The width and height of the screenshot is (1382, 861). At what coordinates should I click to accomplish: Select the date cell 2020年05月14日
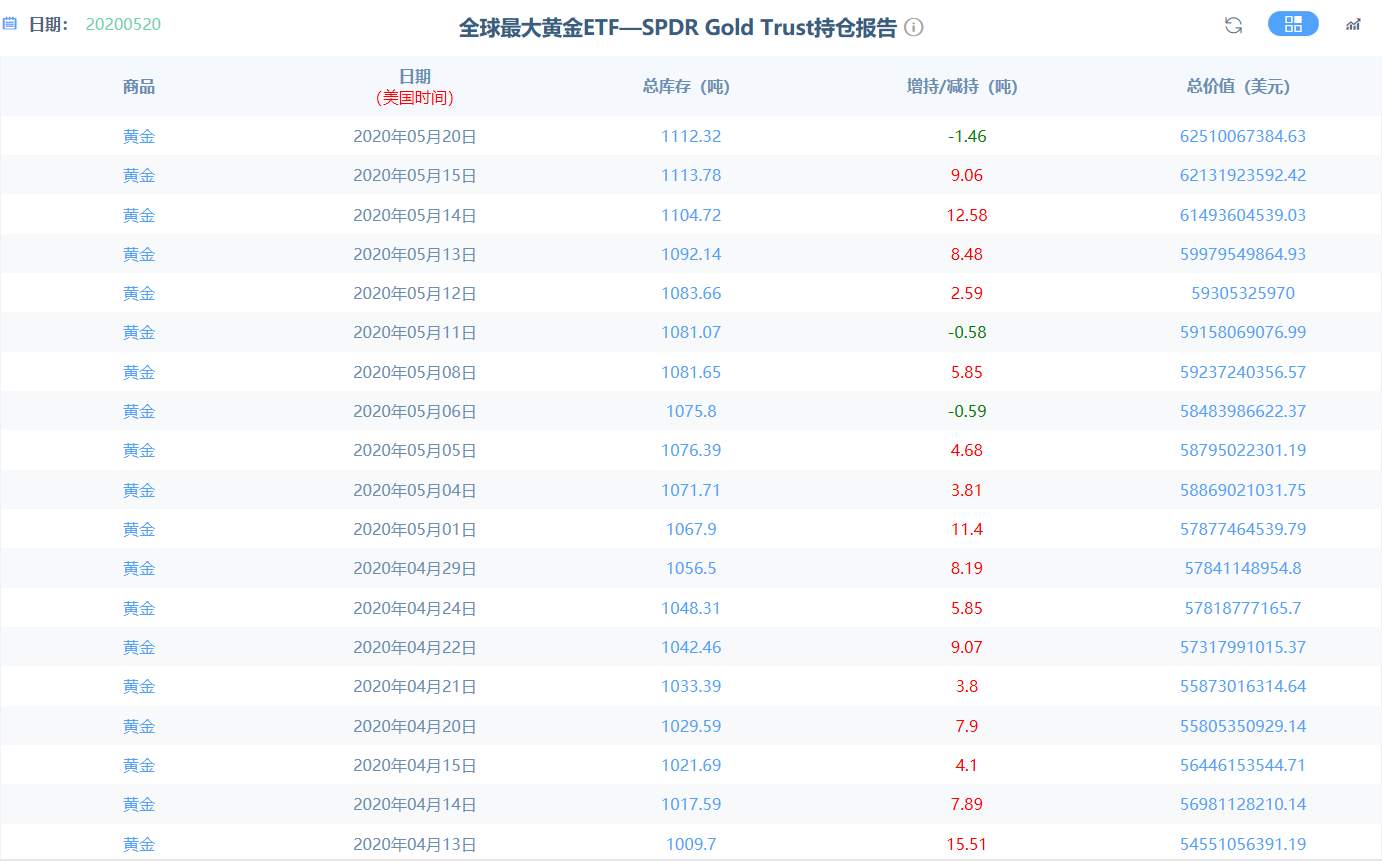[x=415, y=215]
